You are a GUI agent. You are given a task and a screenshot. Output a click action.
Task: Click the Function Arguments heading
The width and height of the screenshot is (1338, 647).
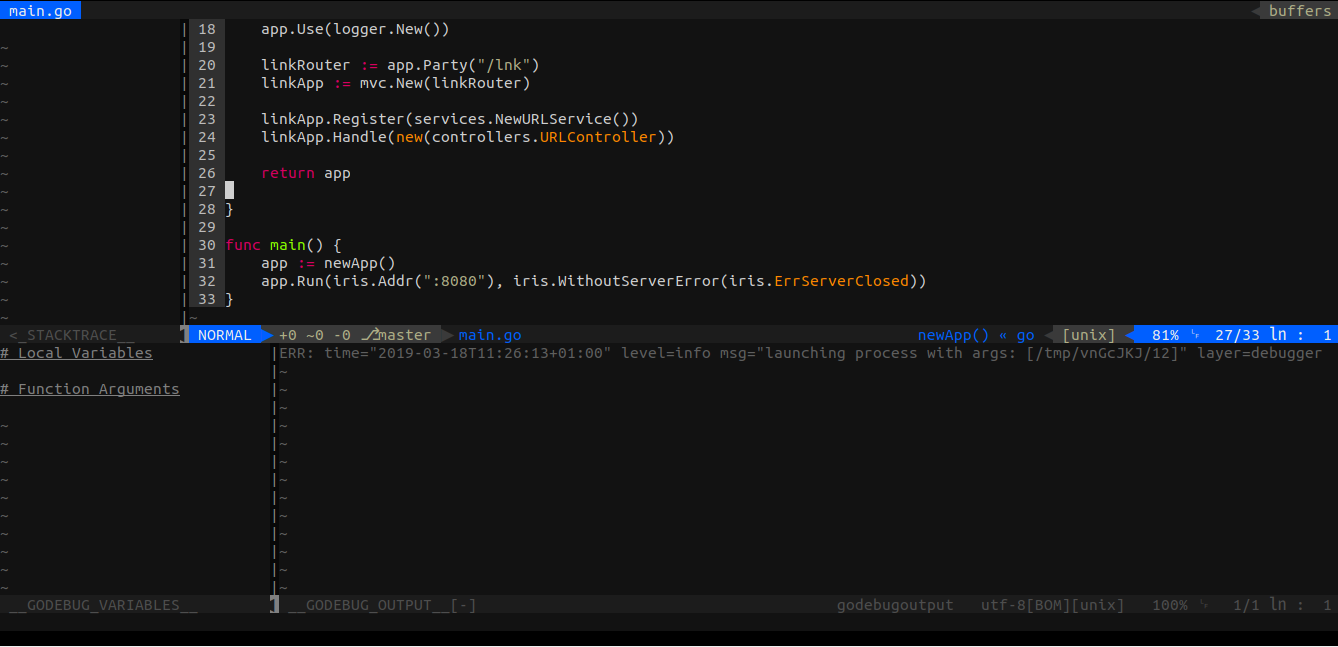click(90, 389)
